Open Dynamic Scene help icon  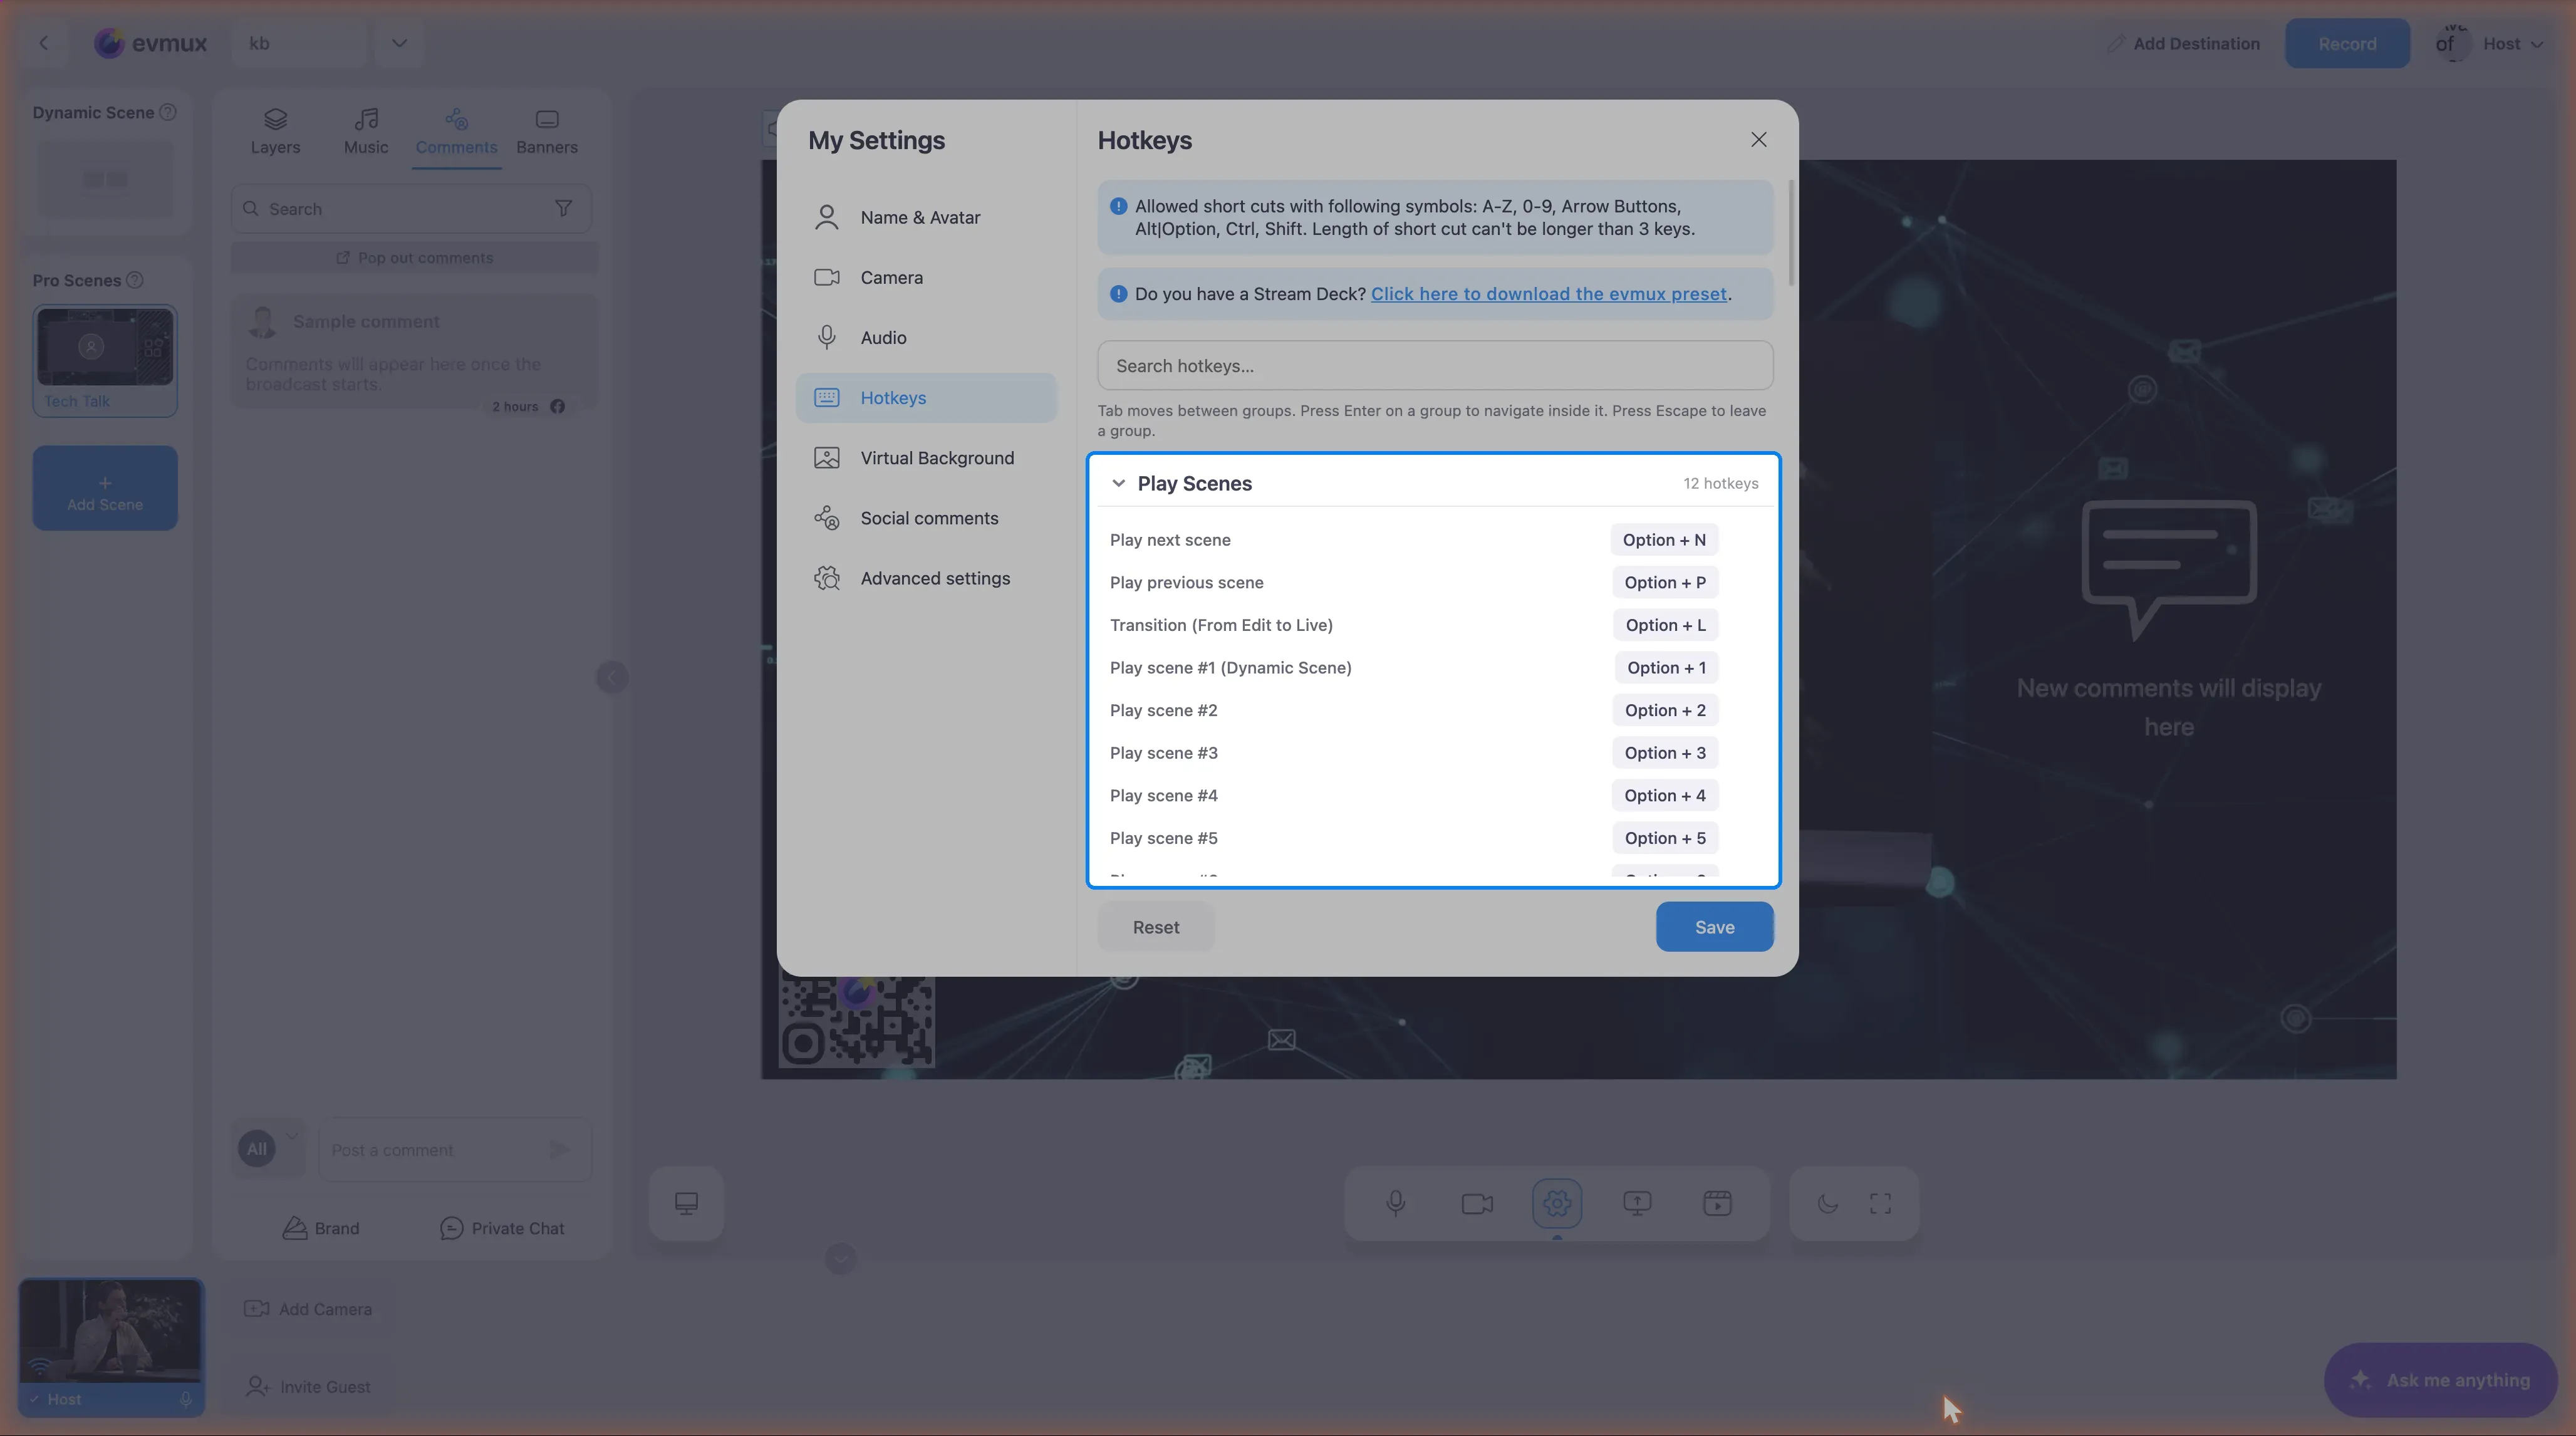click(168, 112)
